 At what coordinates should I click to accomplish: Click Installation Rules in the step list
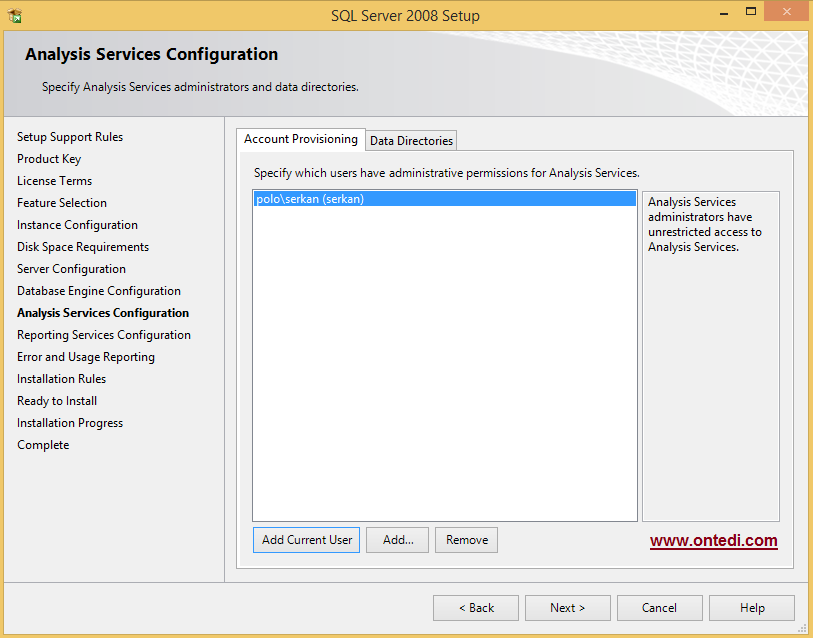pos(61,379)
